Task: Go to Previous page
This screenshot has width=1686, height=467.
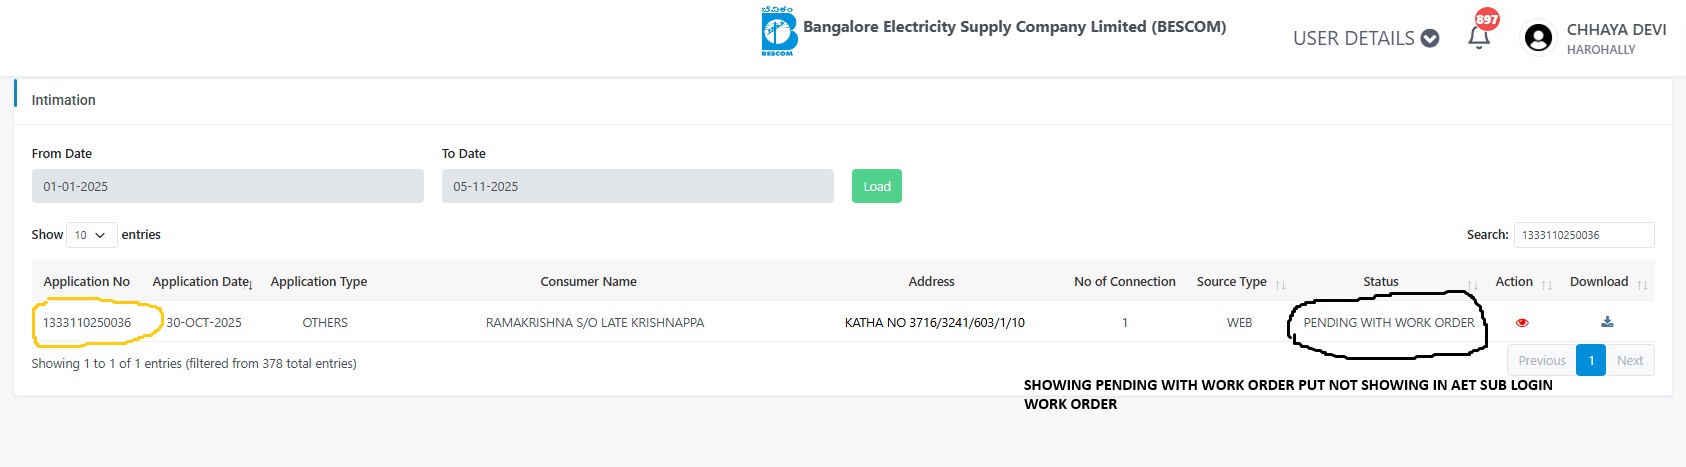Action: (x=1541, y=361)
